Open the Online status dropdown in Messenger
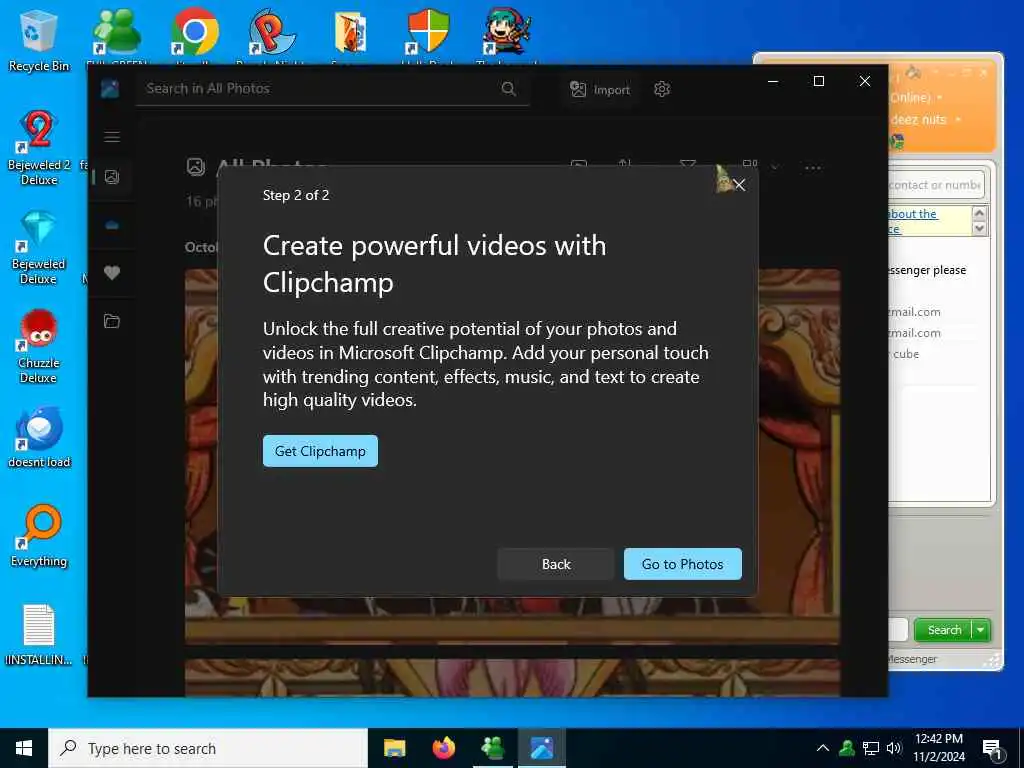This screenshot has width=1024, height=768. (940, 98)
